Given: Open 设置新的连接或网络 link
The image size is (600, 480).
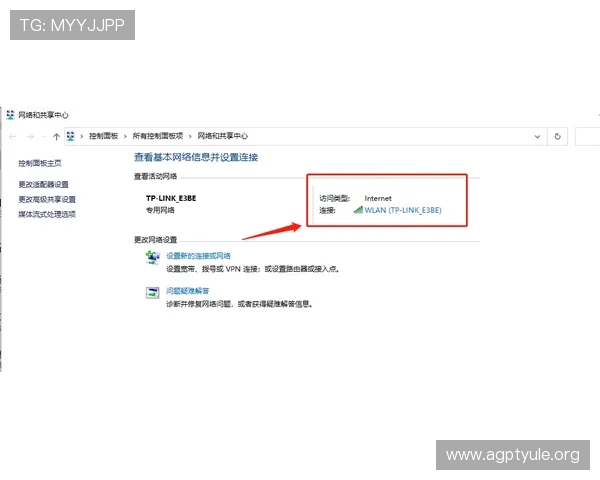Looking at the screenshot, I should 198,256.
